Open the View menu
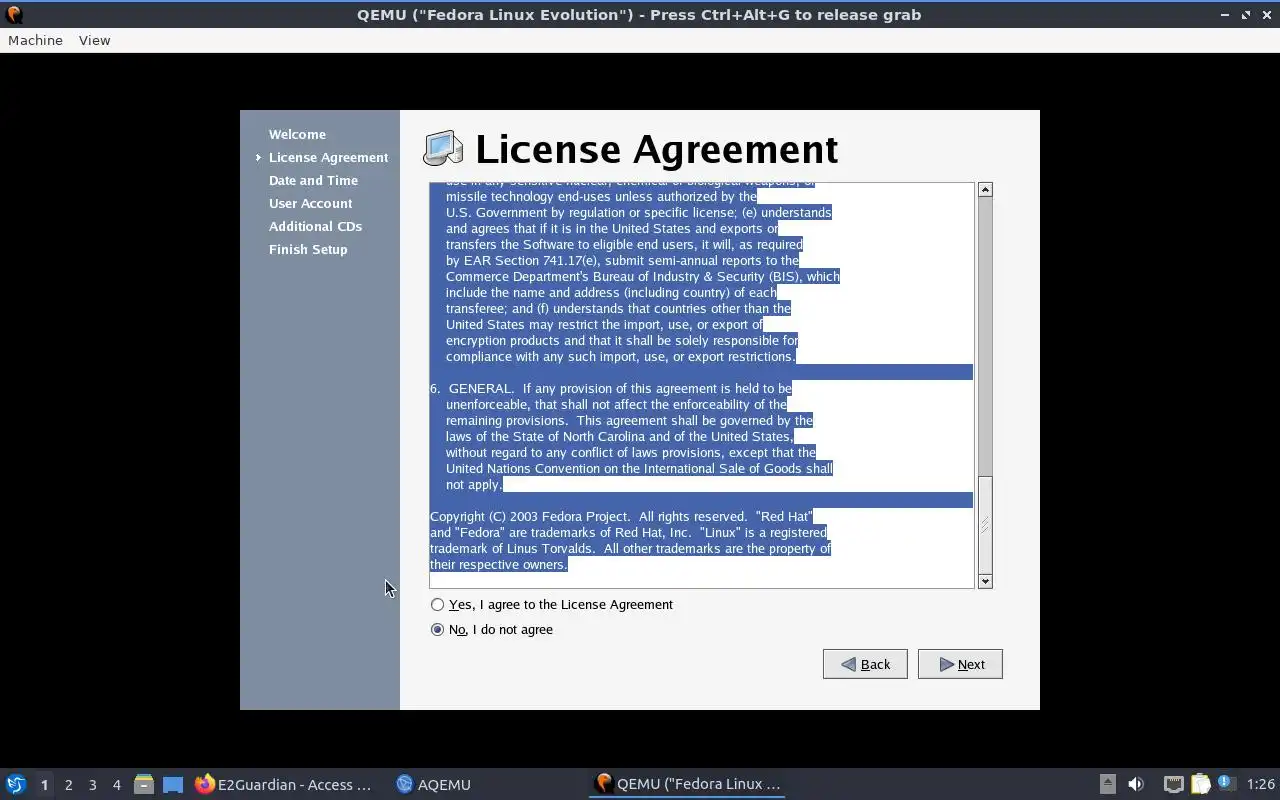 point(94,40)
